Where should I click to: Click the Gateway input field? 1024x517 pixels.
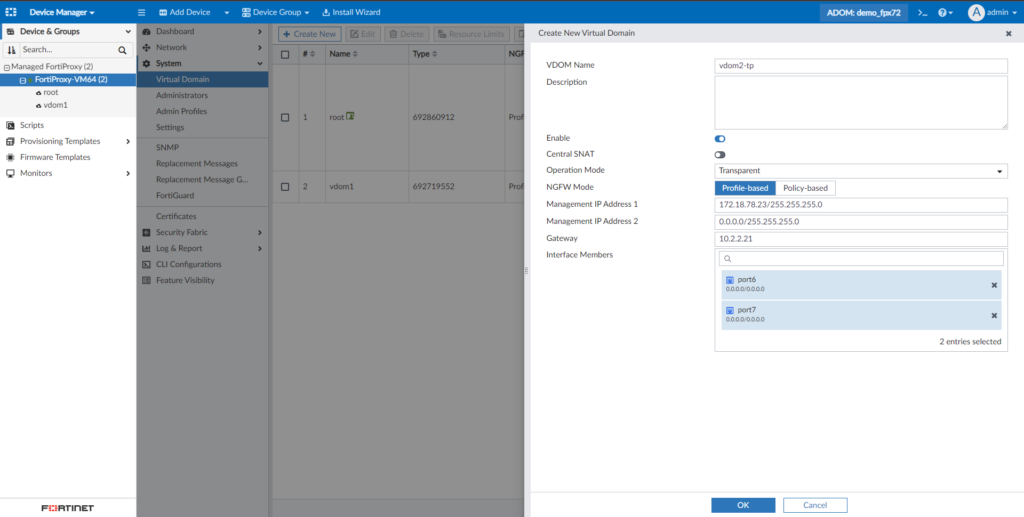point(860,239)
